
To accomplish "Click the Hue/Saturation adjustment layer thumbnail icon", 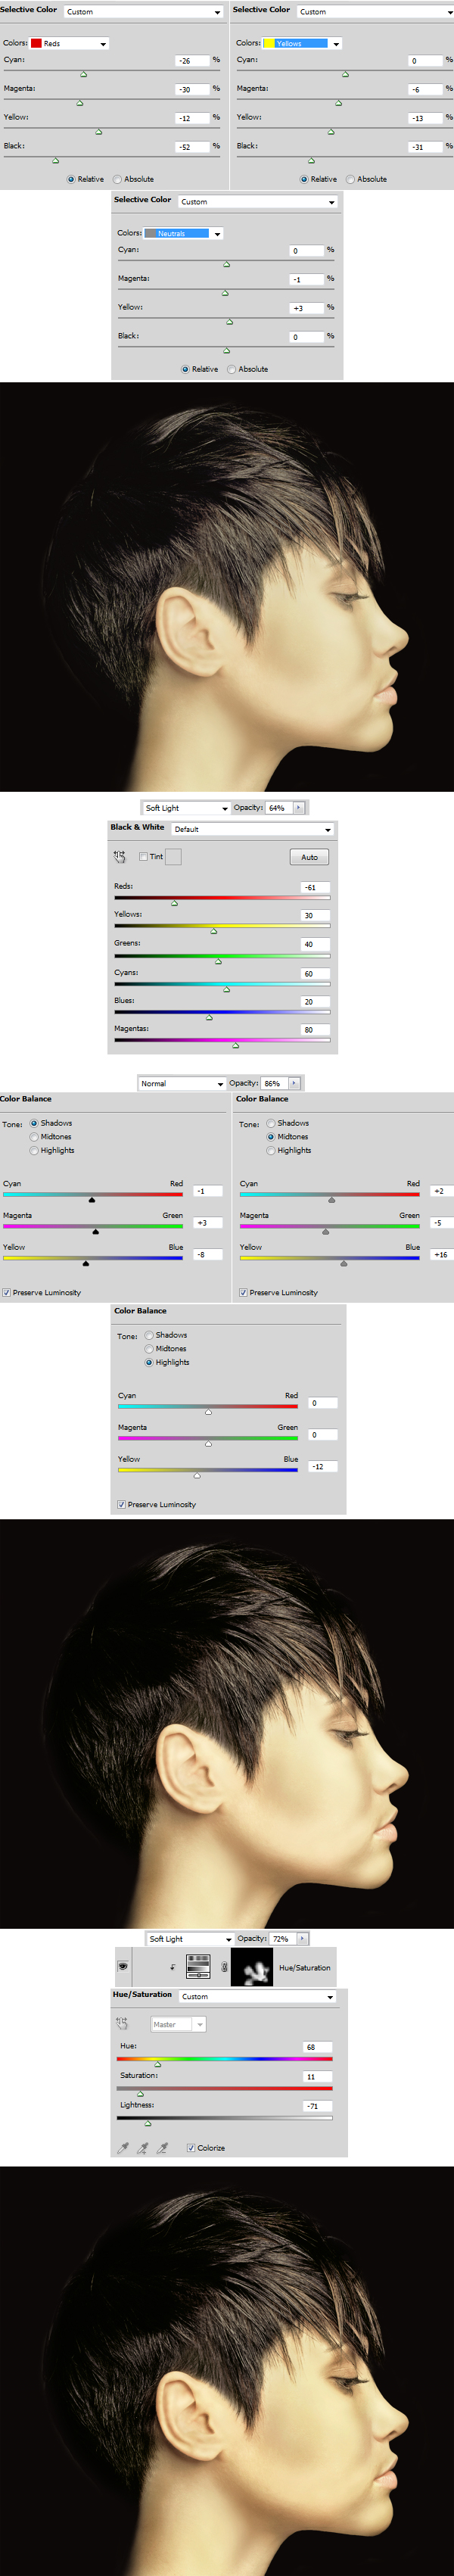I will pos(198,1967).
